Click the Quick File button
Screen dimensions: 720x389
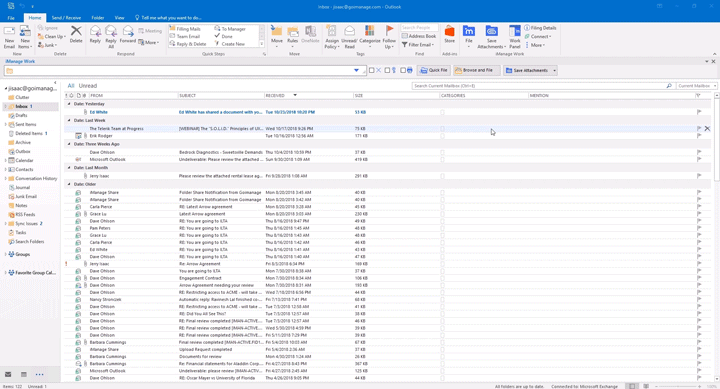[x=433, y=70]
